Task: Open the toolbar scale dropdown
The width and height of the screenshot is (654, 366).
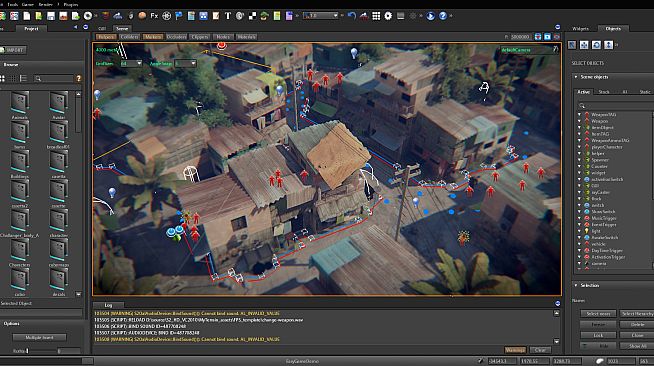Action: 321,16
